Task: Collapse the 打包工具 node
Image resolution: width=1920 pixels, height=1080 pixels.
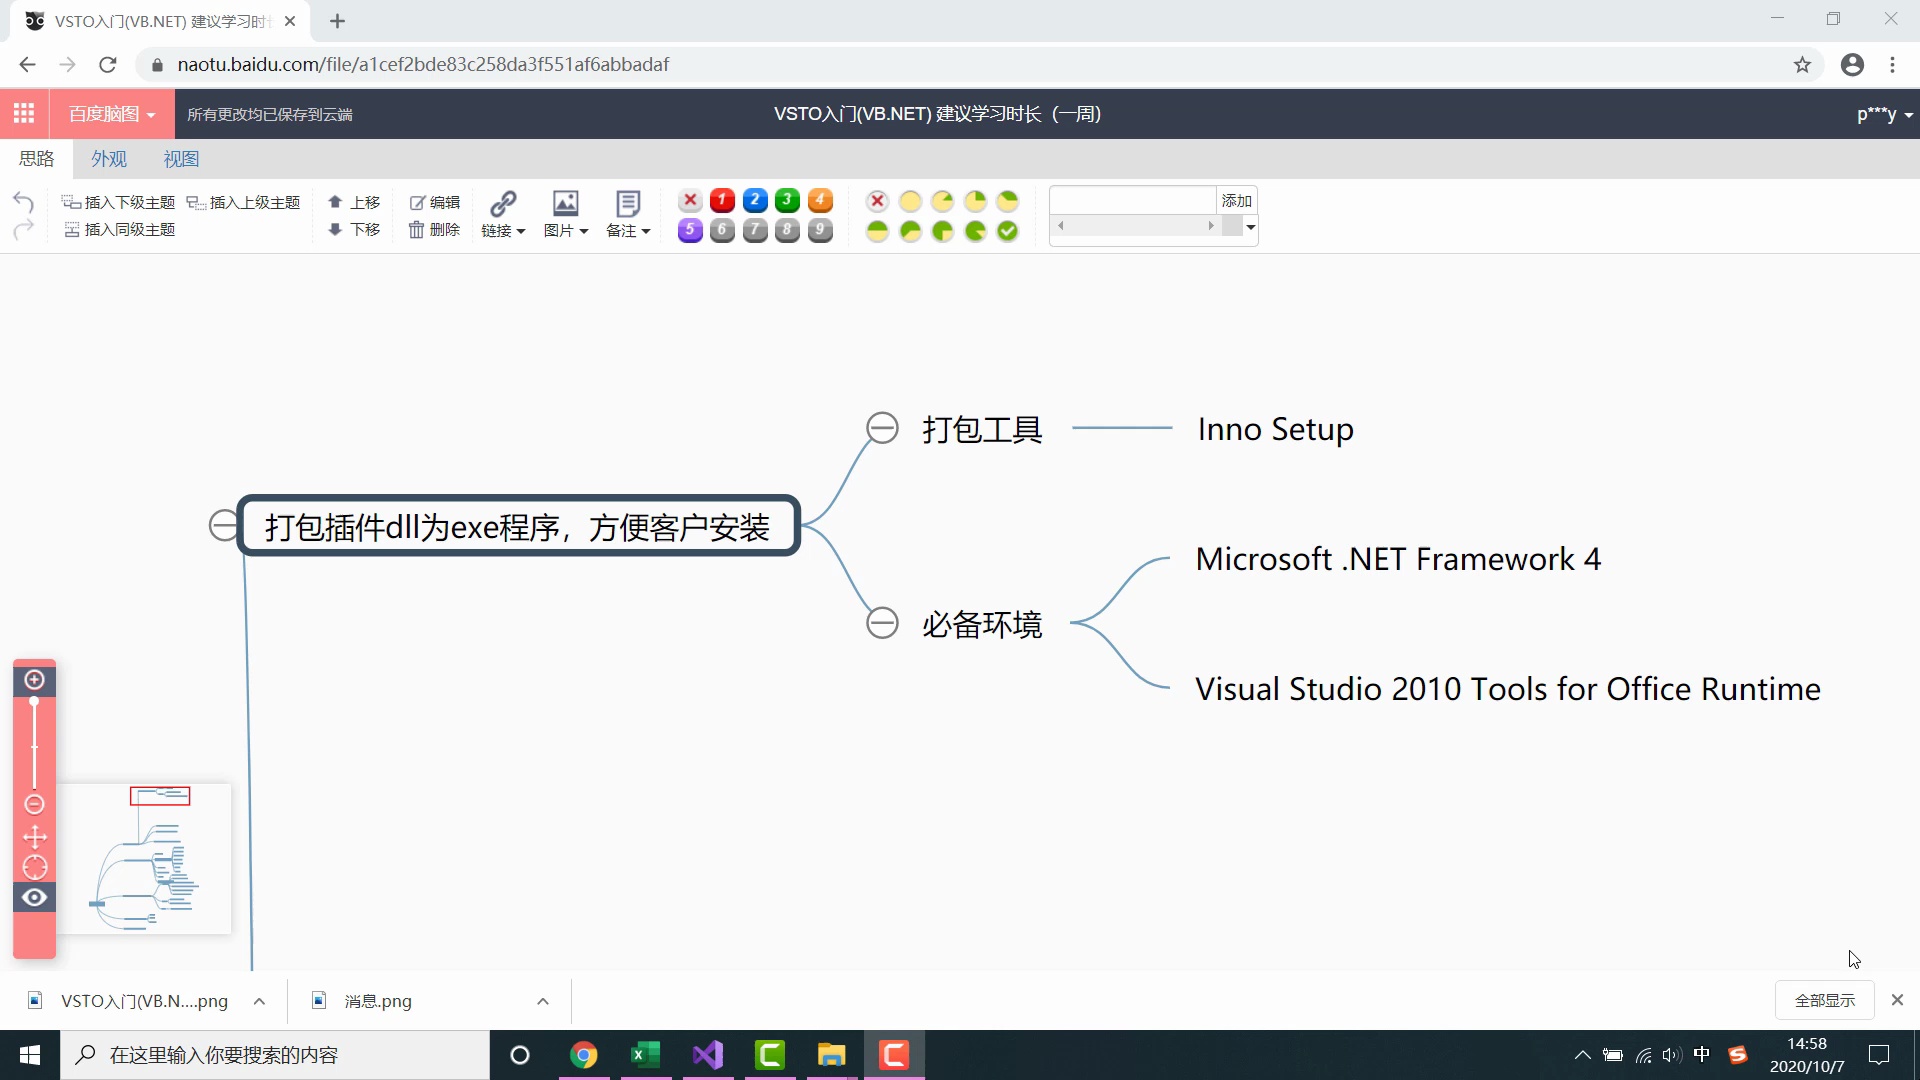Action: [x=882, y=428]
